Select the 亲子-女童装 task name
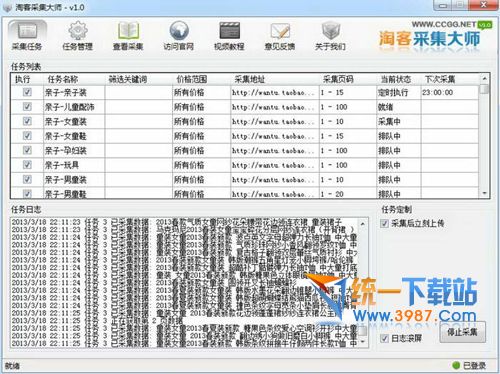The width and height of the screenshot is (500, 374). tap(66, 121)
